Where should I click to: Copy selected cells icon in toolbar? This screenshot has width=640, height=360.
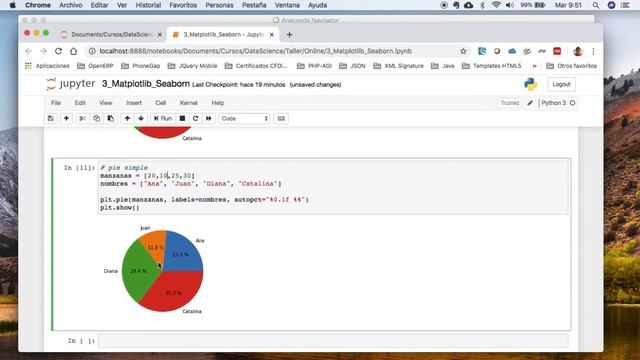click(x=96, y=118)
